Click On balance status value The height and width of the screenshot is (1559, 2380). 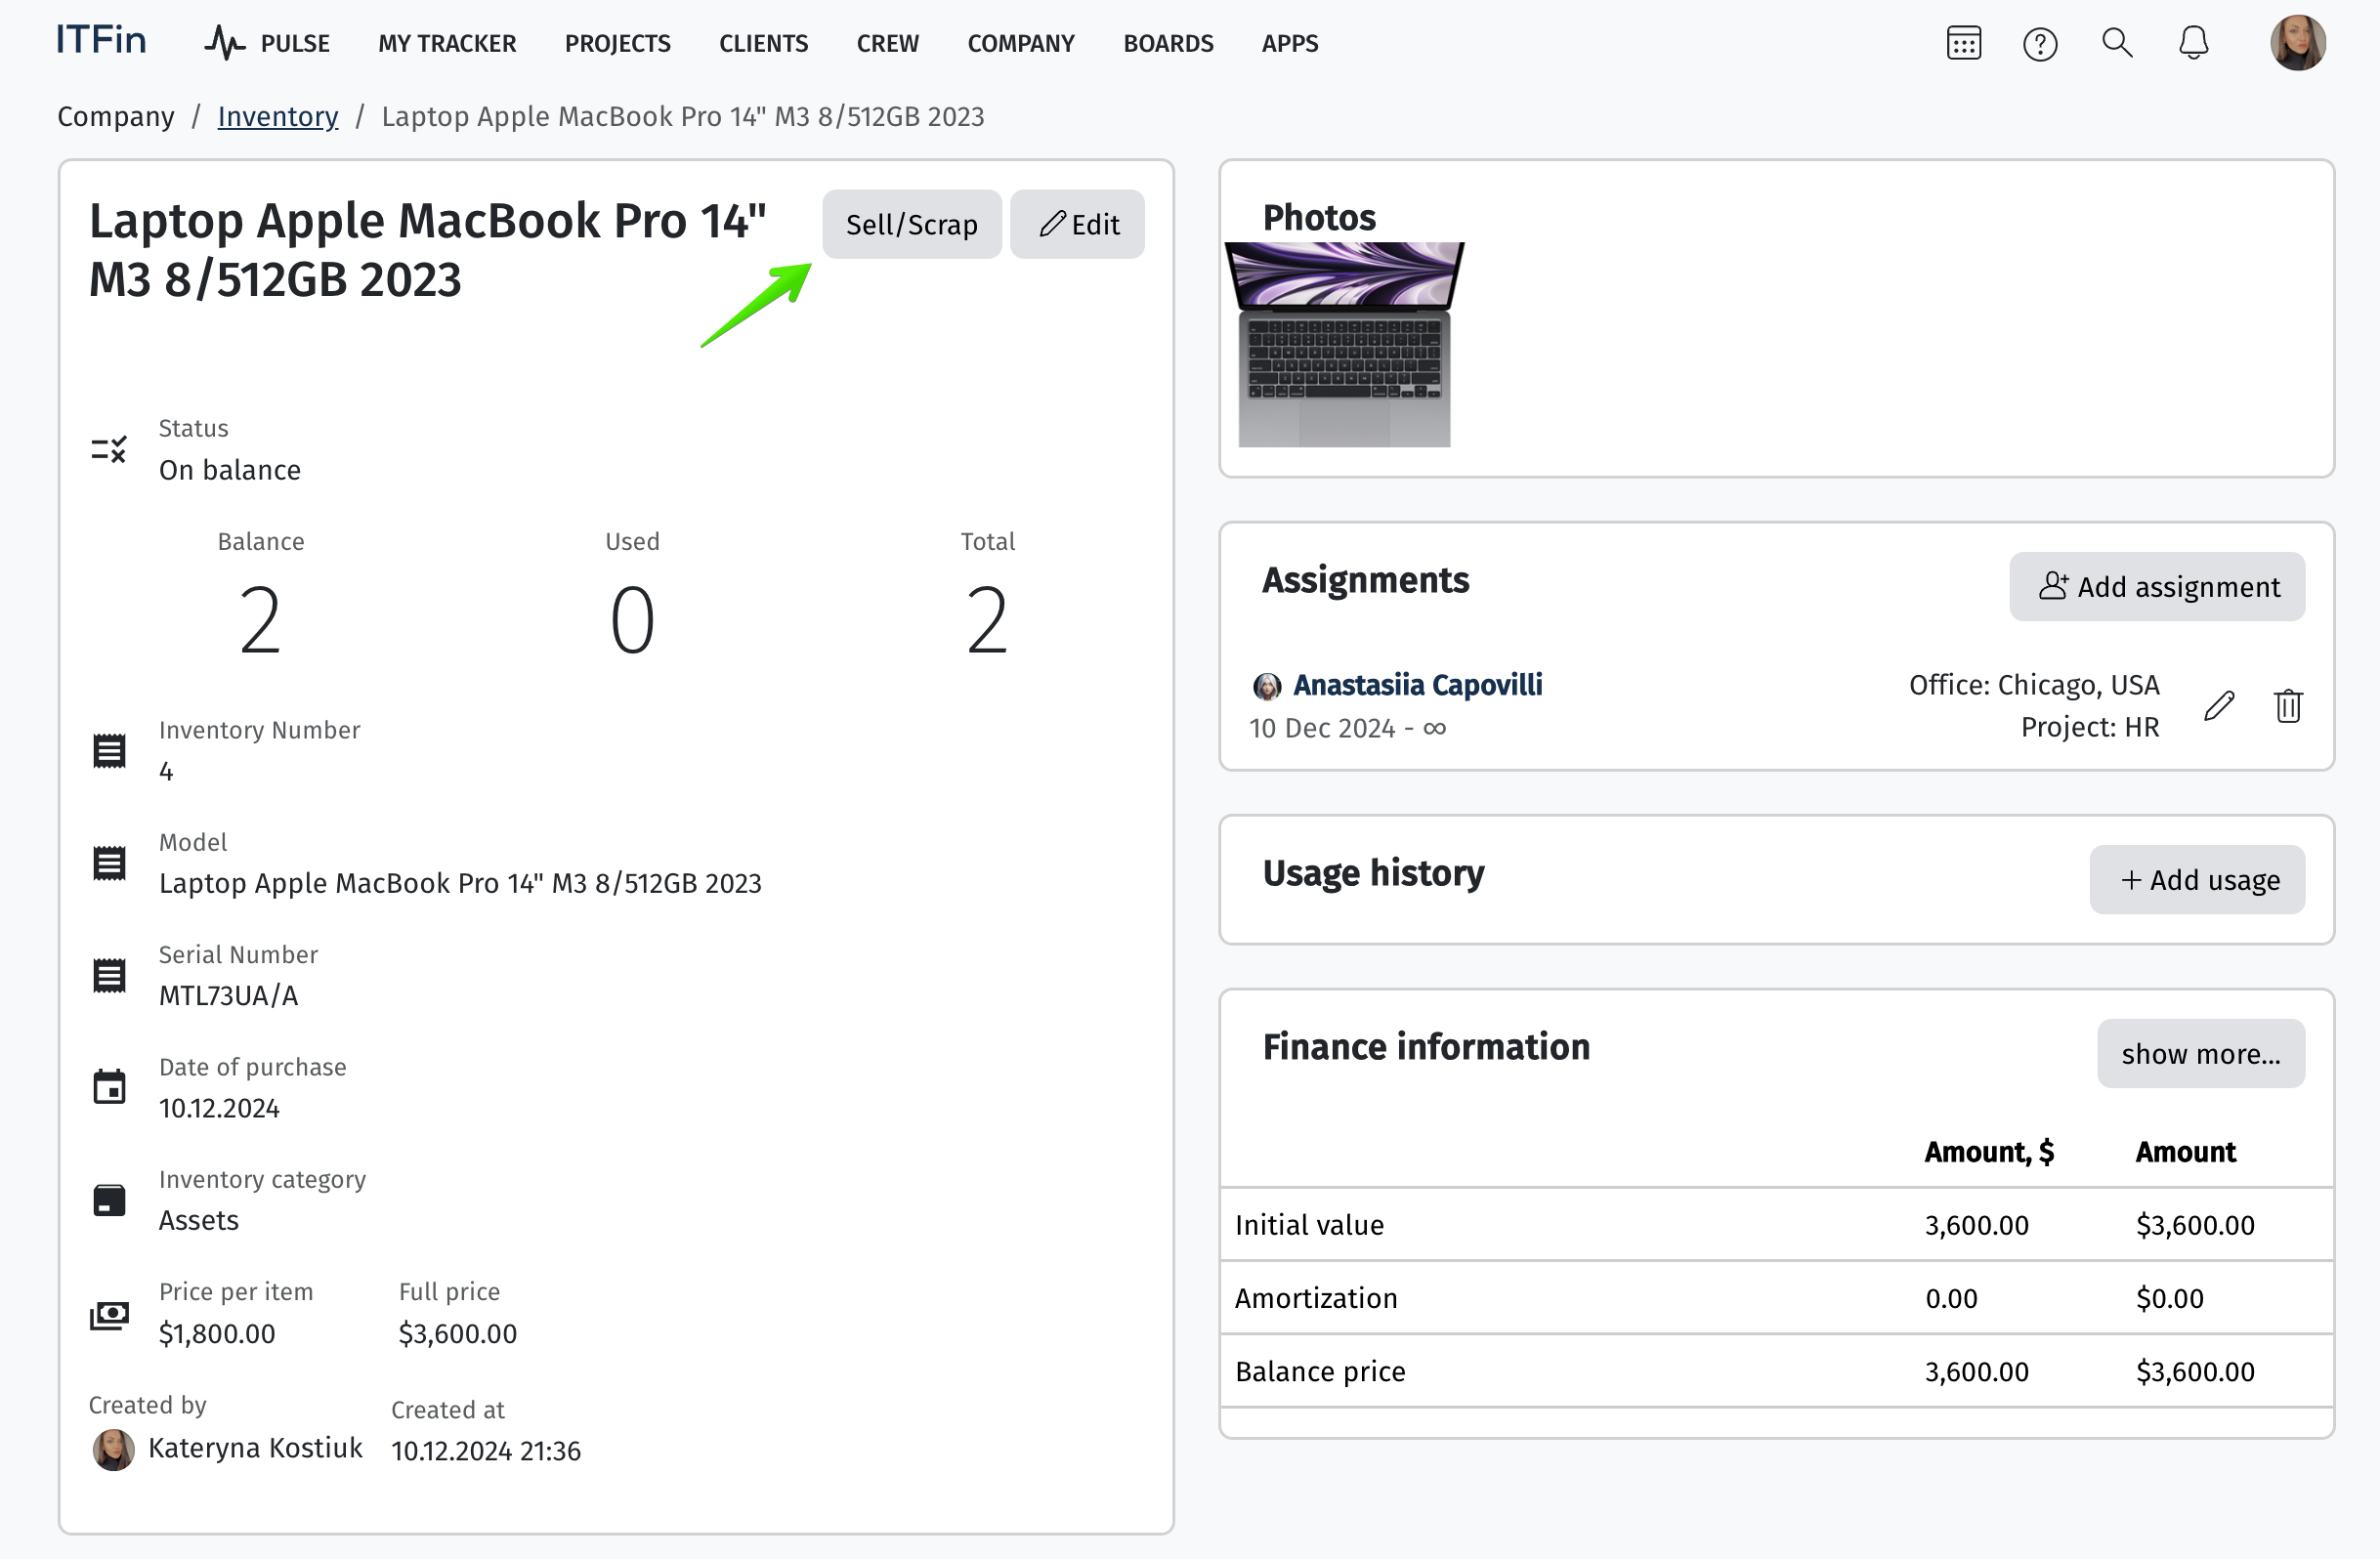point(230,470)
